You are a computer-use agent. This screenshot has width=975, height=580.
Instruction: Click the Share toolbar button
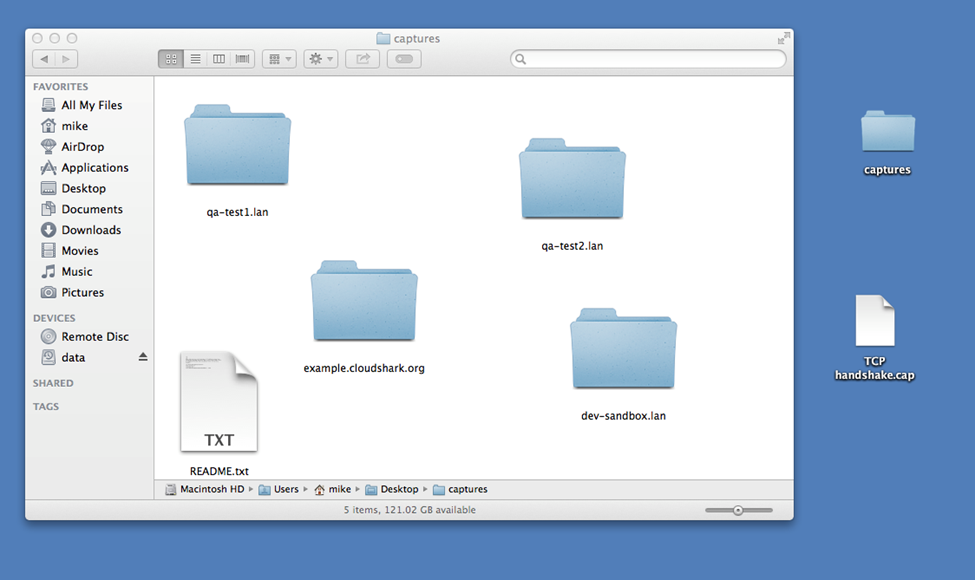click(x=362, y=59)
